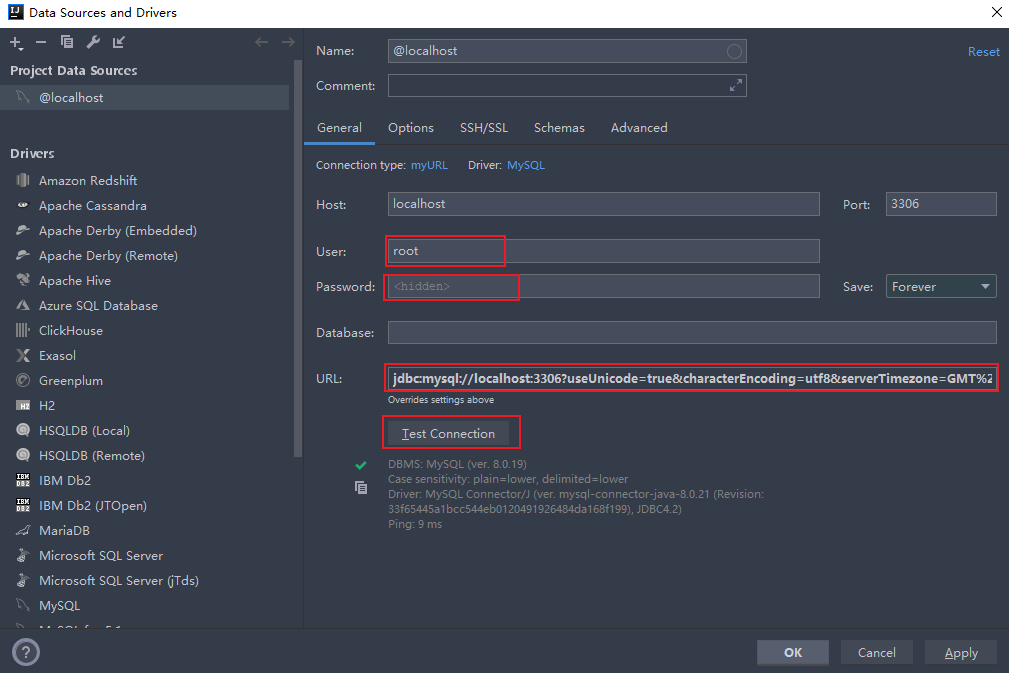Click the Reset link
Image resolution: width=1009 pixels, height=673 pixels.
click(984, 51)
